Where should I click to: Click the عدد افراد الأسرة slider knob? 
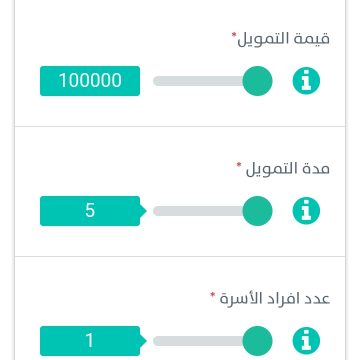click(x=257, y=341)
